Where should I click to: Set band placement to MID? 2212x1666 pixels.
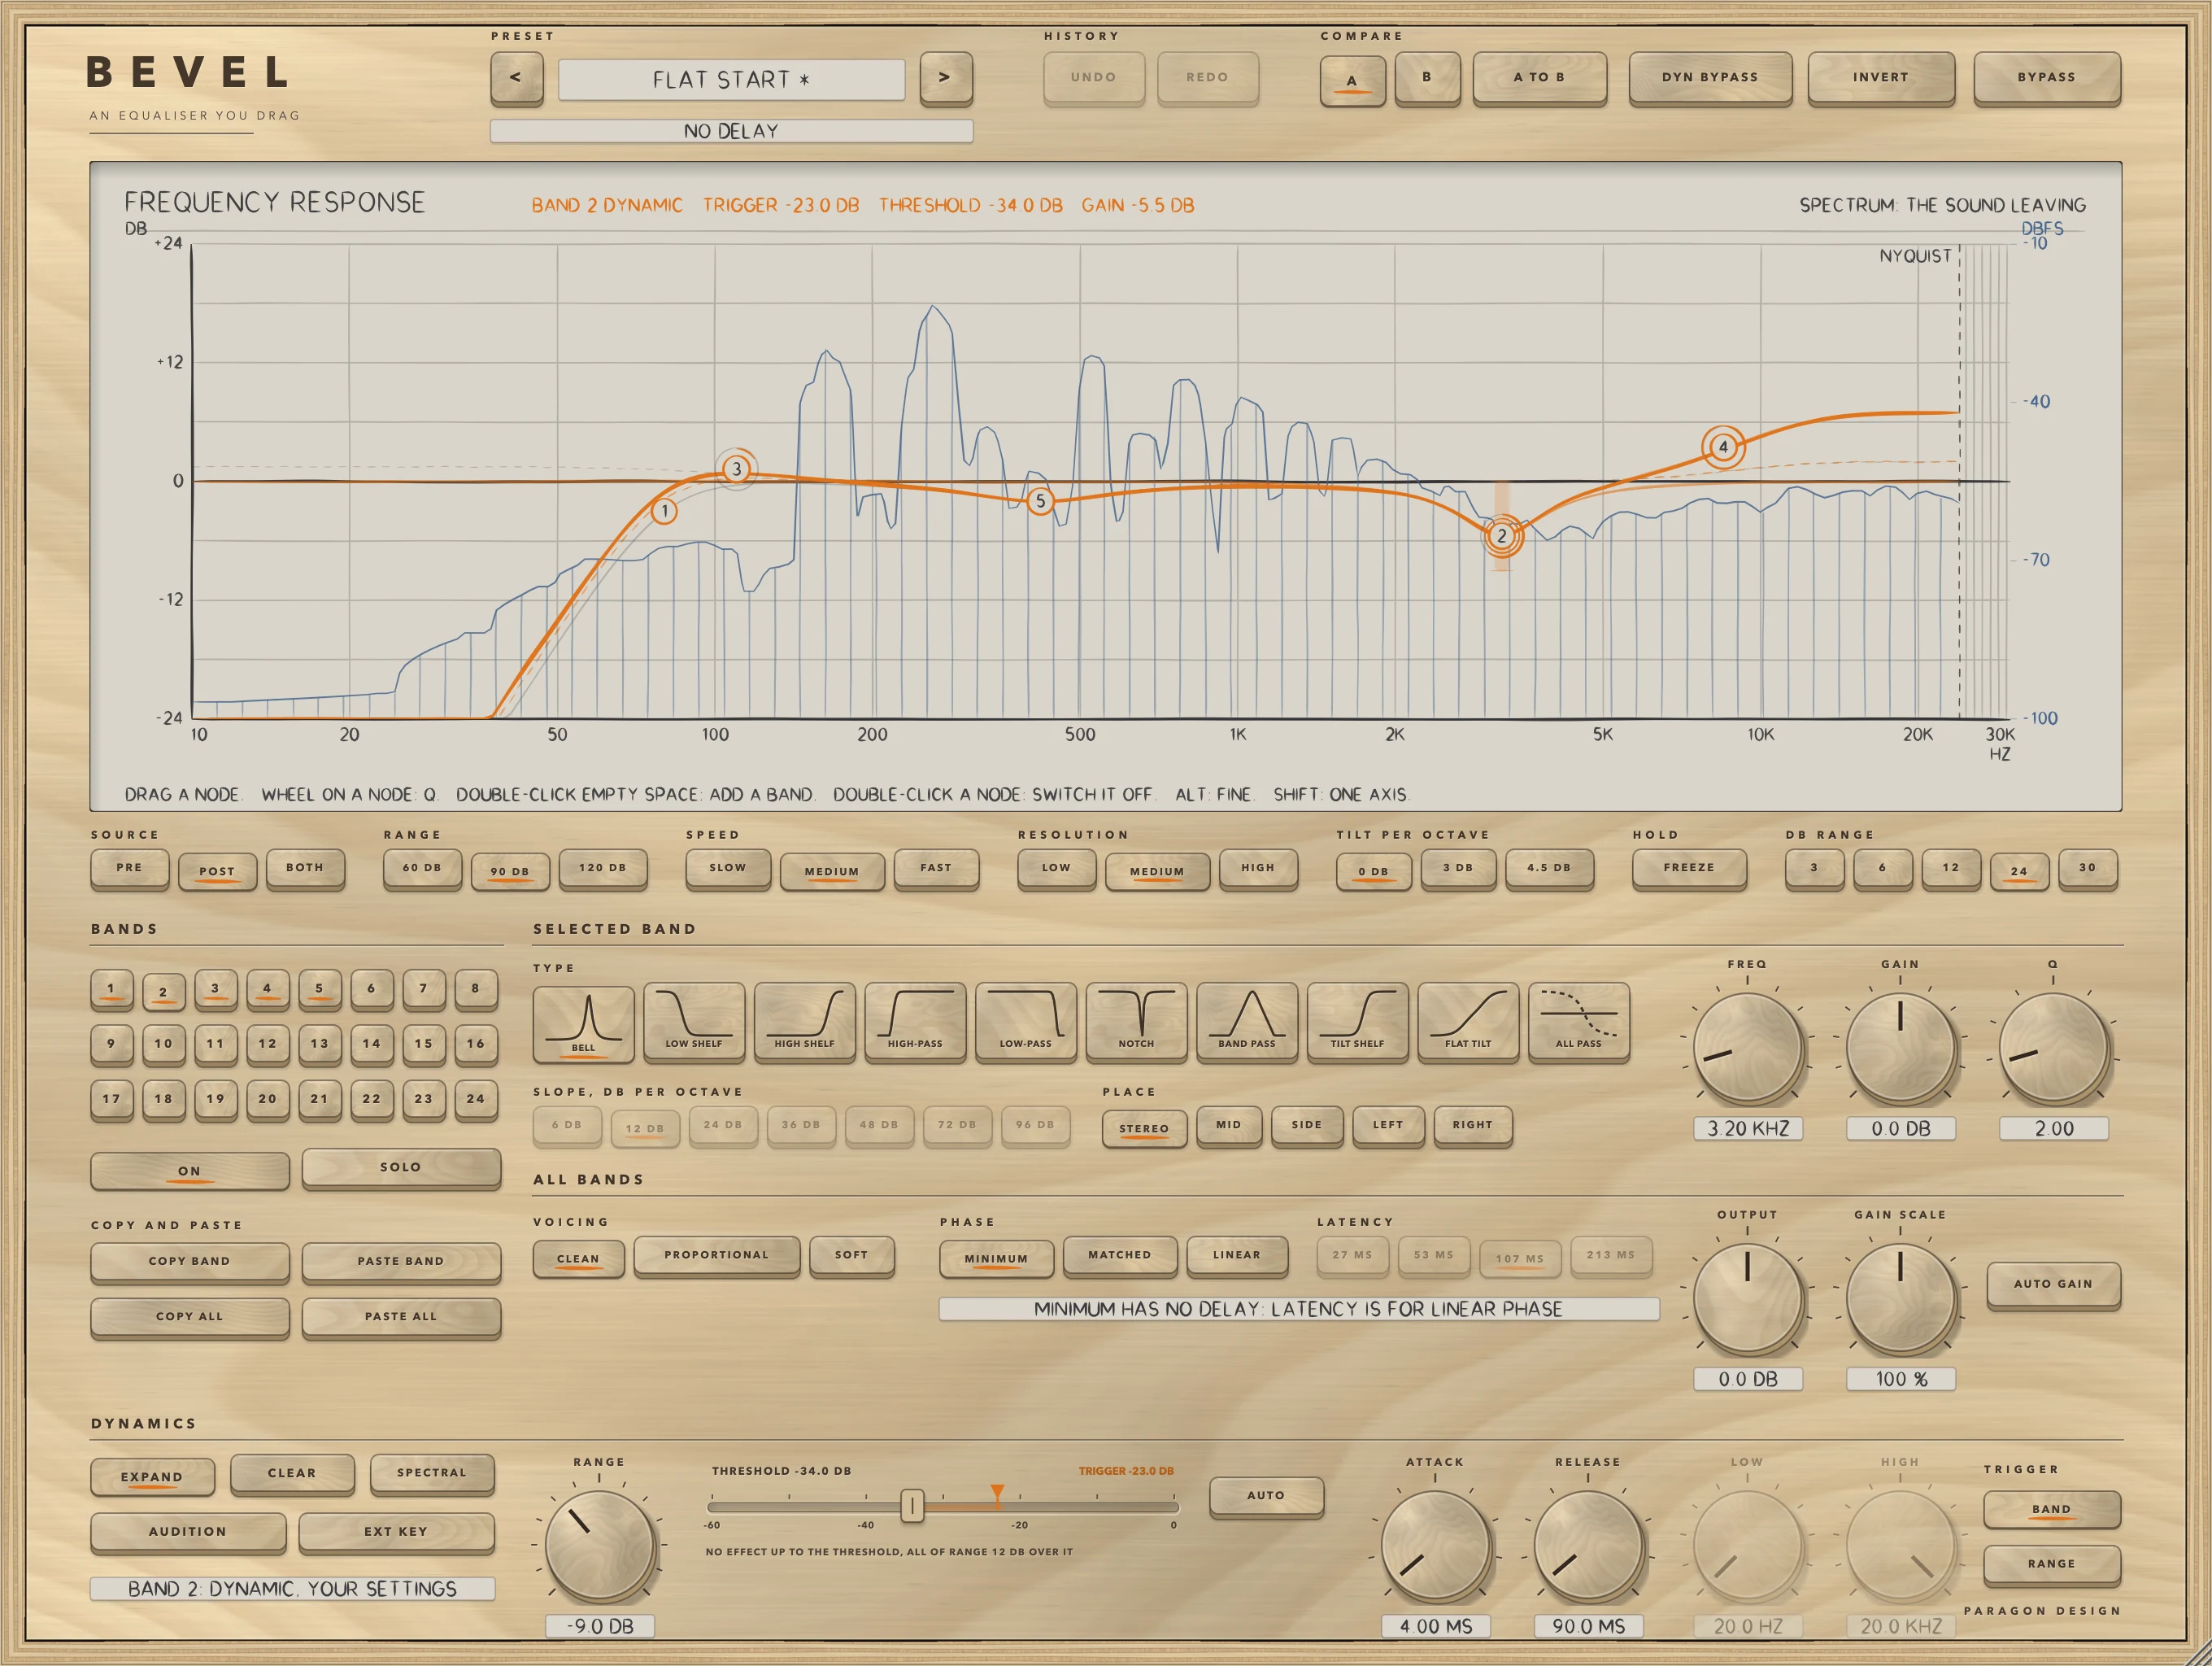point(1229,1126)
